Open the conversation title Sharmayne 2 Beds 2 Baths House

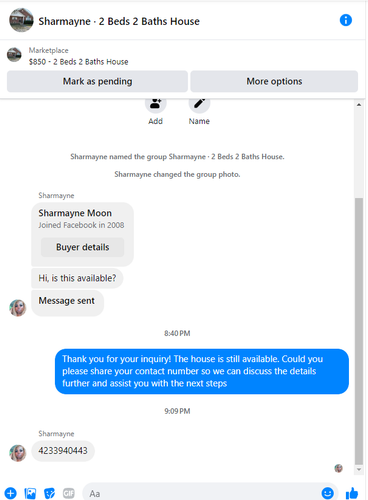119,21
